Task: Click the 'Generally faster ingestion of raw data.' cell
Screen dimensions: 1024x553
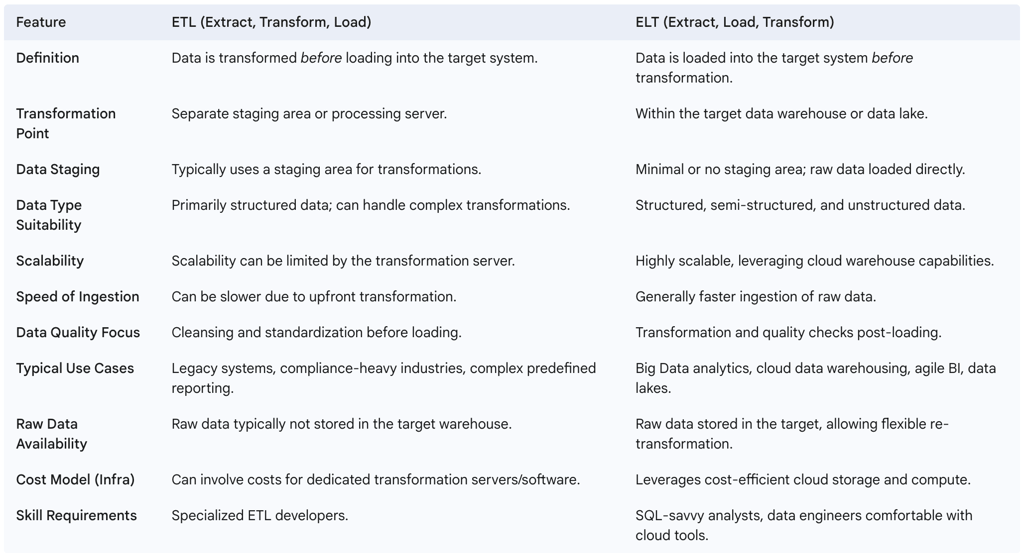Action: [x=755, y=297]
